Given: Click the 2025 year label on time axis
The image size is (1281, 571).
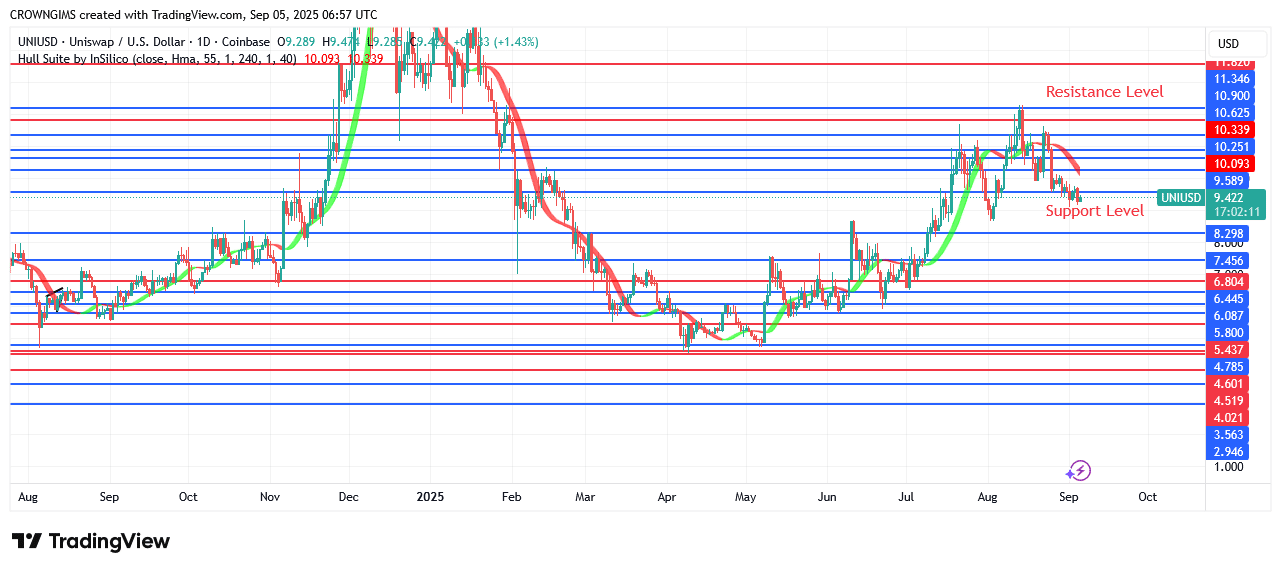Looking at the screenshot, I should click(x=430, y=497).
